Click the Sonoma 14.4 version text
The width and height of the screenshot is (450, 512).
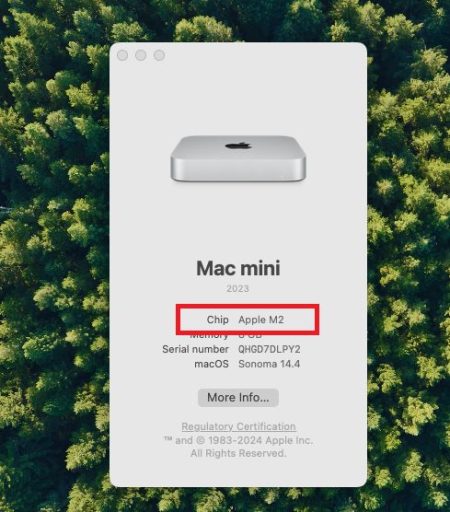click(269, 364)
